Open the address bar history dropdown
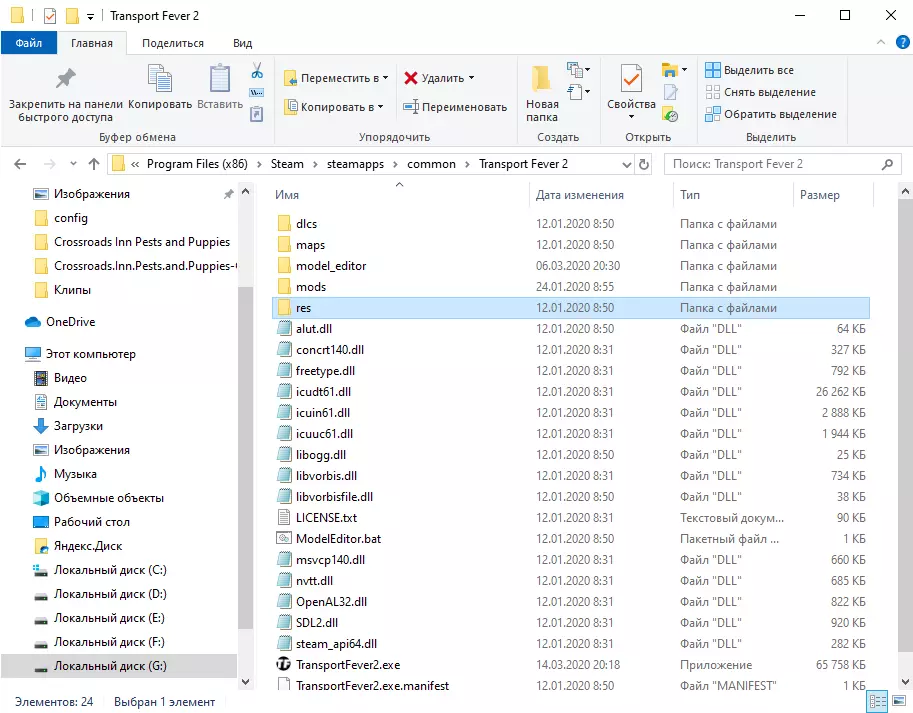This screenshot has height=713, width=913. coord(627,164)
